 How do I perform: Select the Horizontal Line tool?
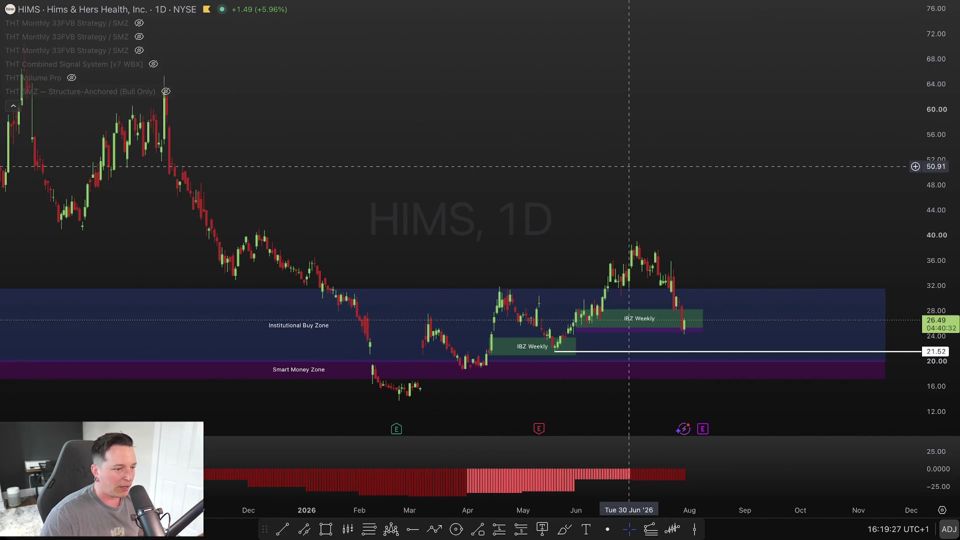tap(412, 529)
